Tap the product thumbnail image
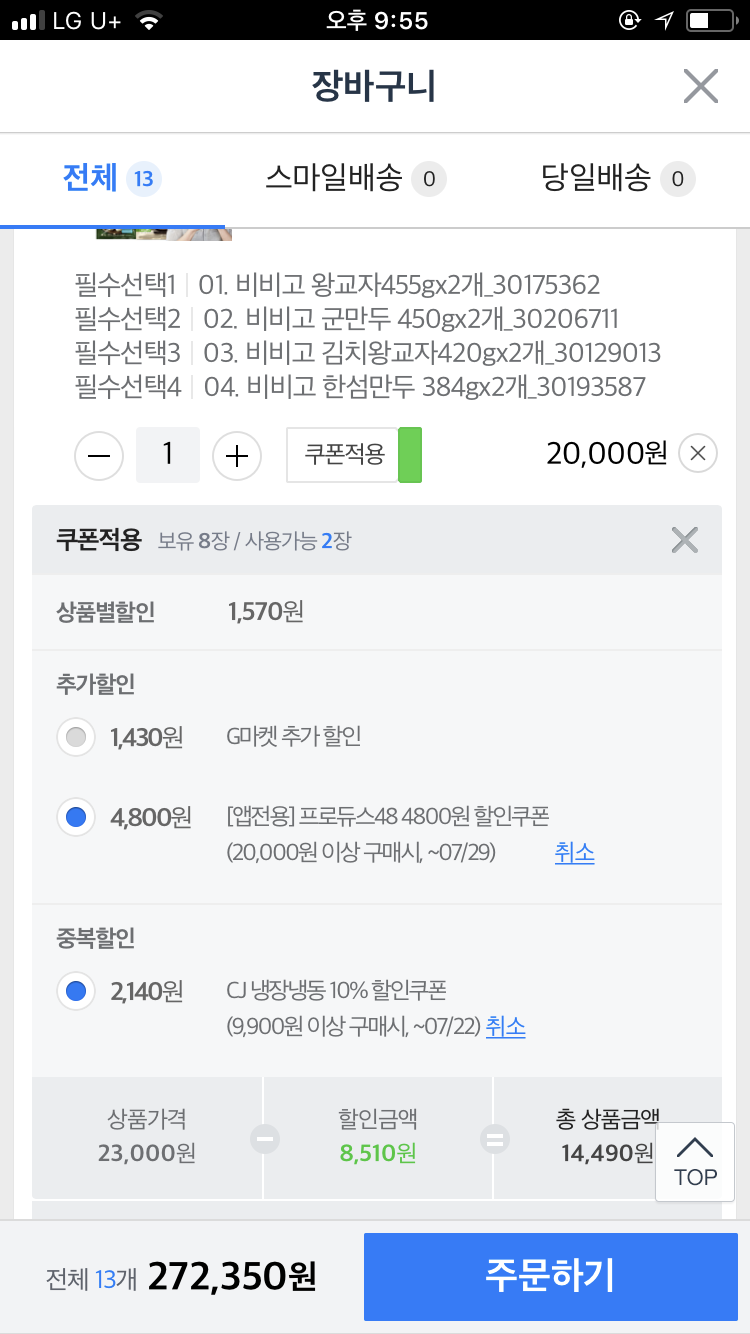The image size is (750, 1334). pos(164,235)
